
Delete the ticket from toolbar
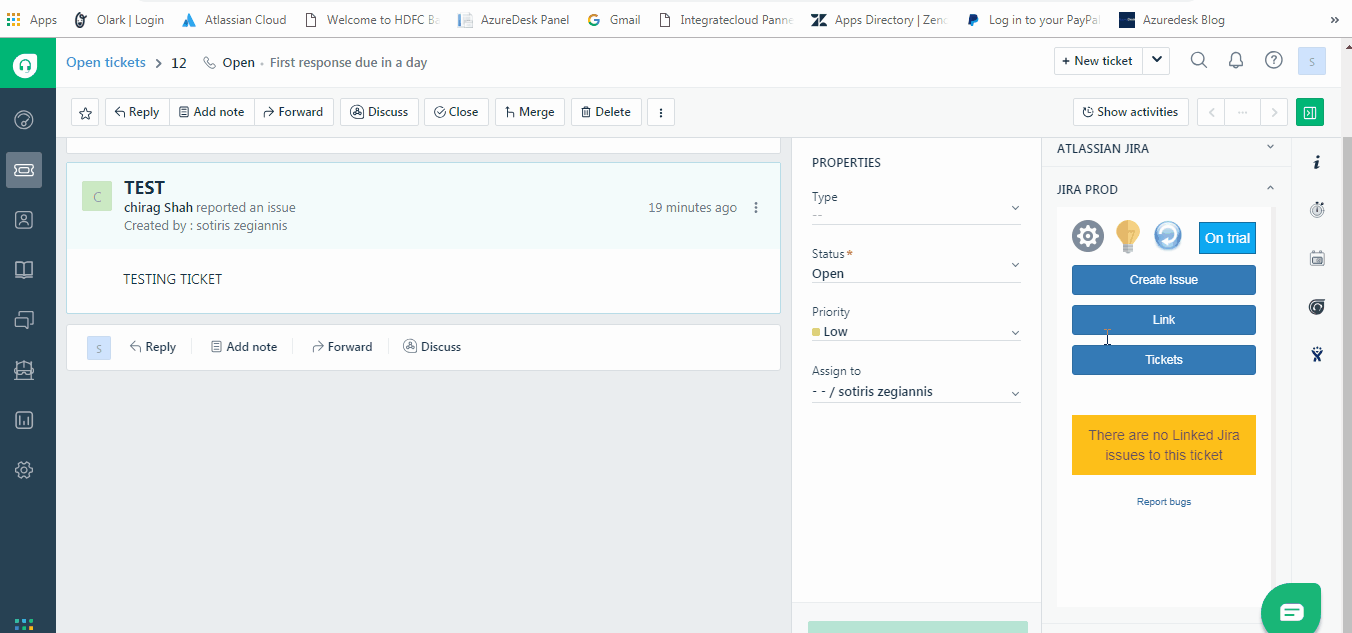point(606,112)
